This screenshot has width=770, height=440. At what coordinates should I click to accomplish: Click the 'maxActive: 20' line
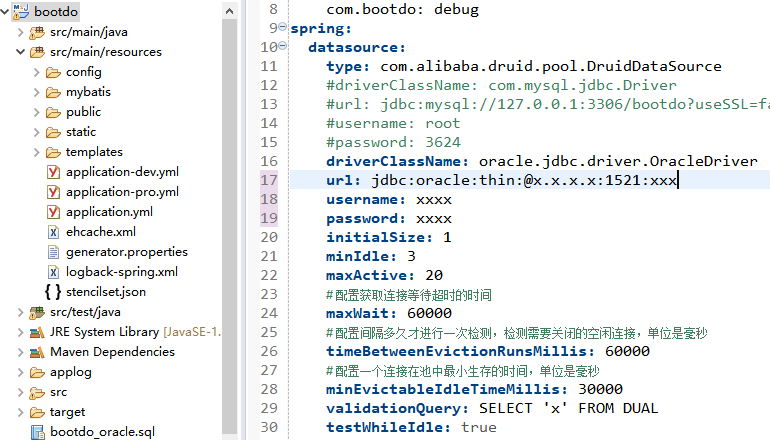click(x=384, y=275)
